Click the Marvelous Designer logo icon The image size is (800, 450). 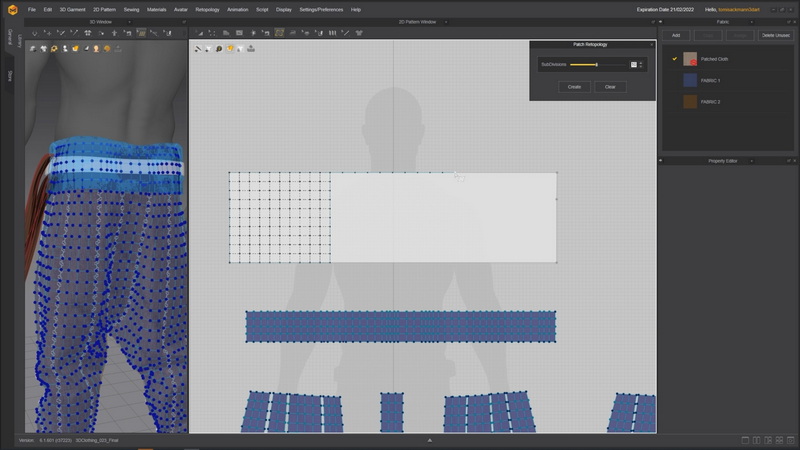[x=13, y=10]
